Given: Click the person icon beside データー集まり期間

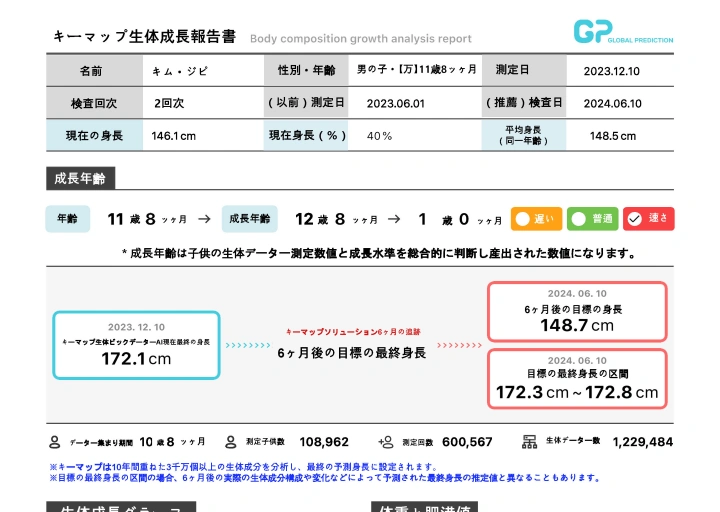Looking at the screenshot, I should click(x=55, y=441).
